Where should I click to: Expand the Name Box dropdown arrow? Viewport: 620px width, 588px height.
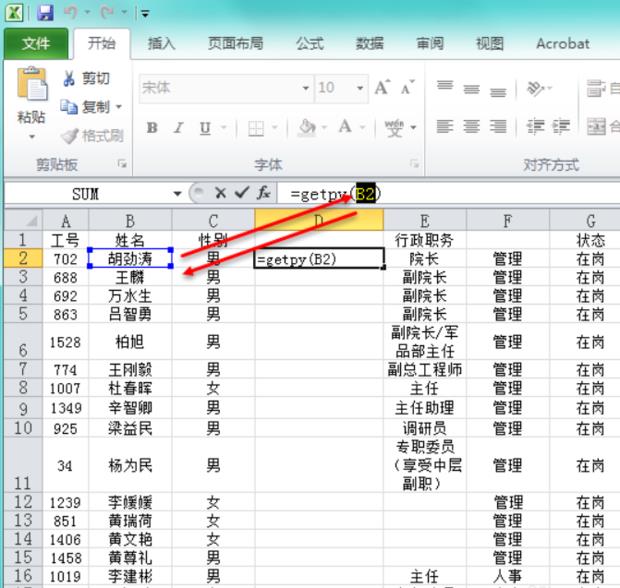pos(178,193)
